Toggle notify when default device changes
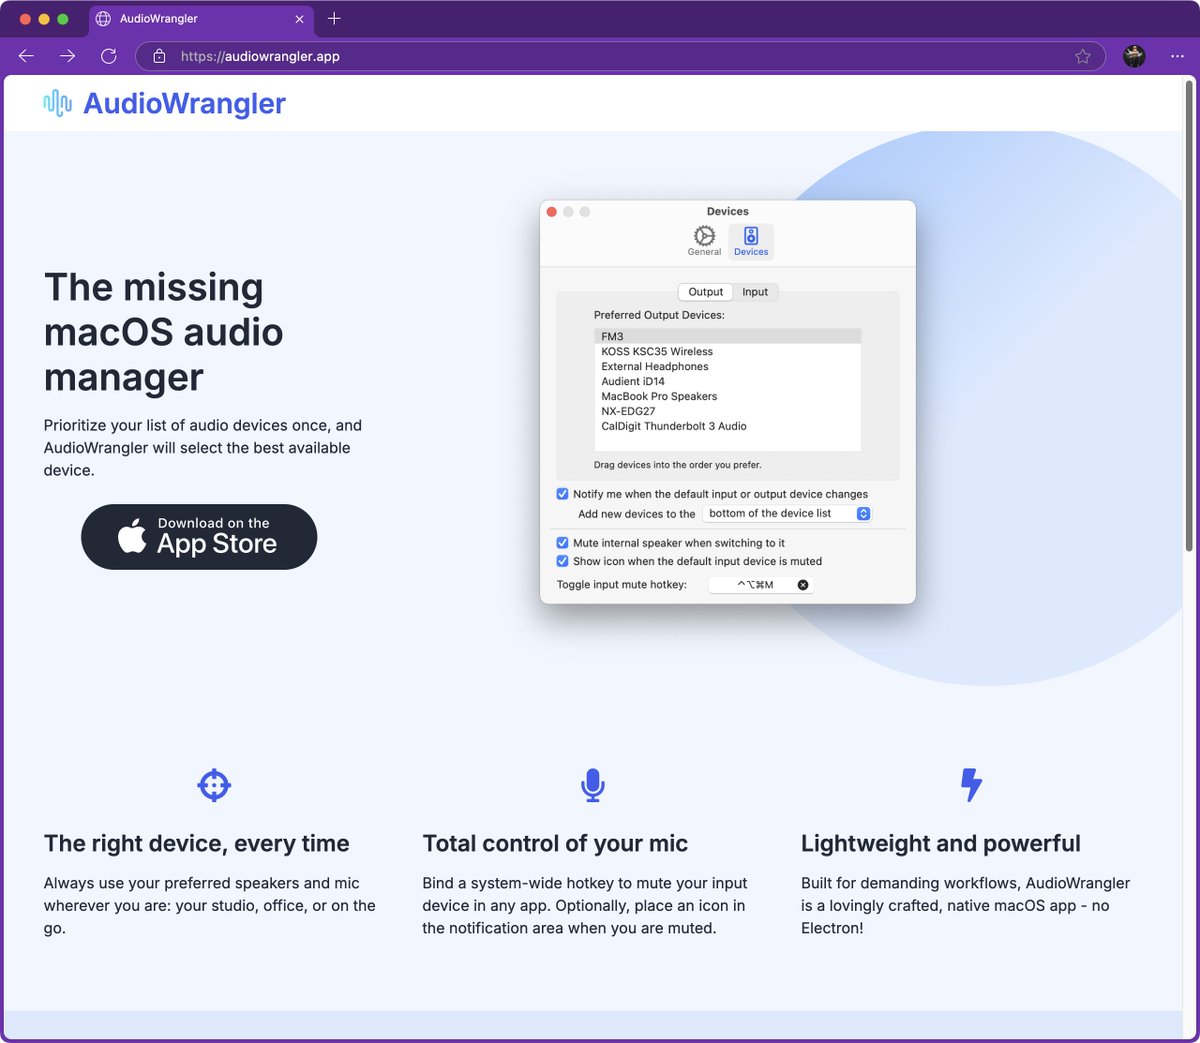 tap(562, 494)
